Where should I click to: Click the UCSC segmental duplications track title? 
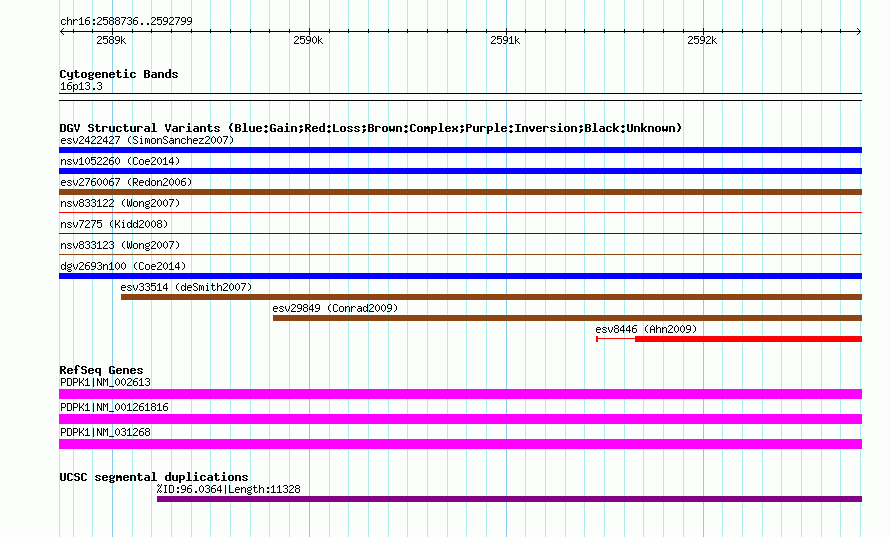[154, 477]
